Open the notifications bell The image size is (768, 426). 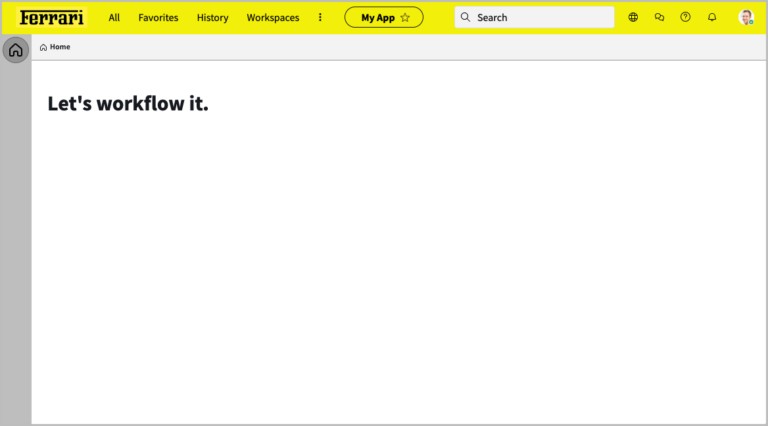[x=712, y=18]
